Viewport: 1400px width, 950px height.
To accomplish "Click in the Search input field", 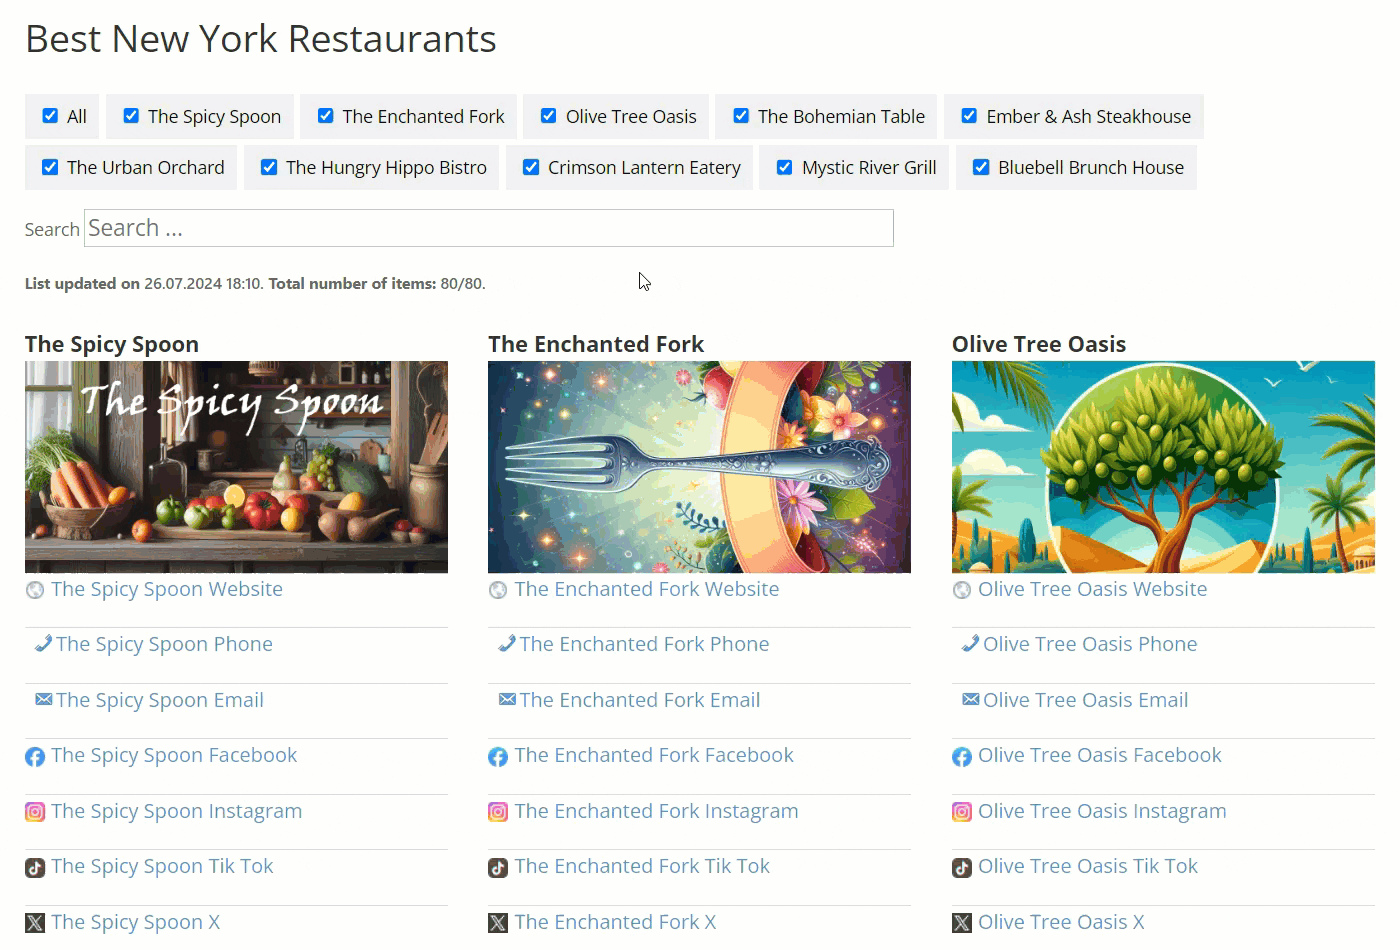I will (489, 228).
